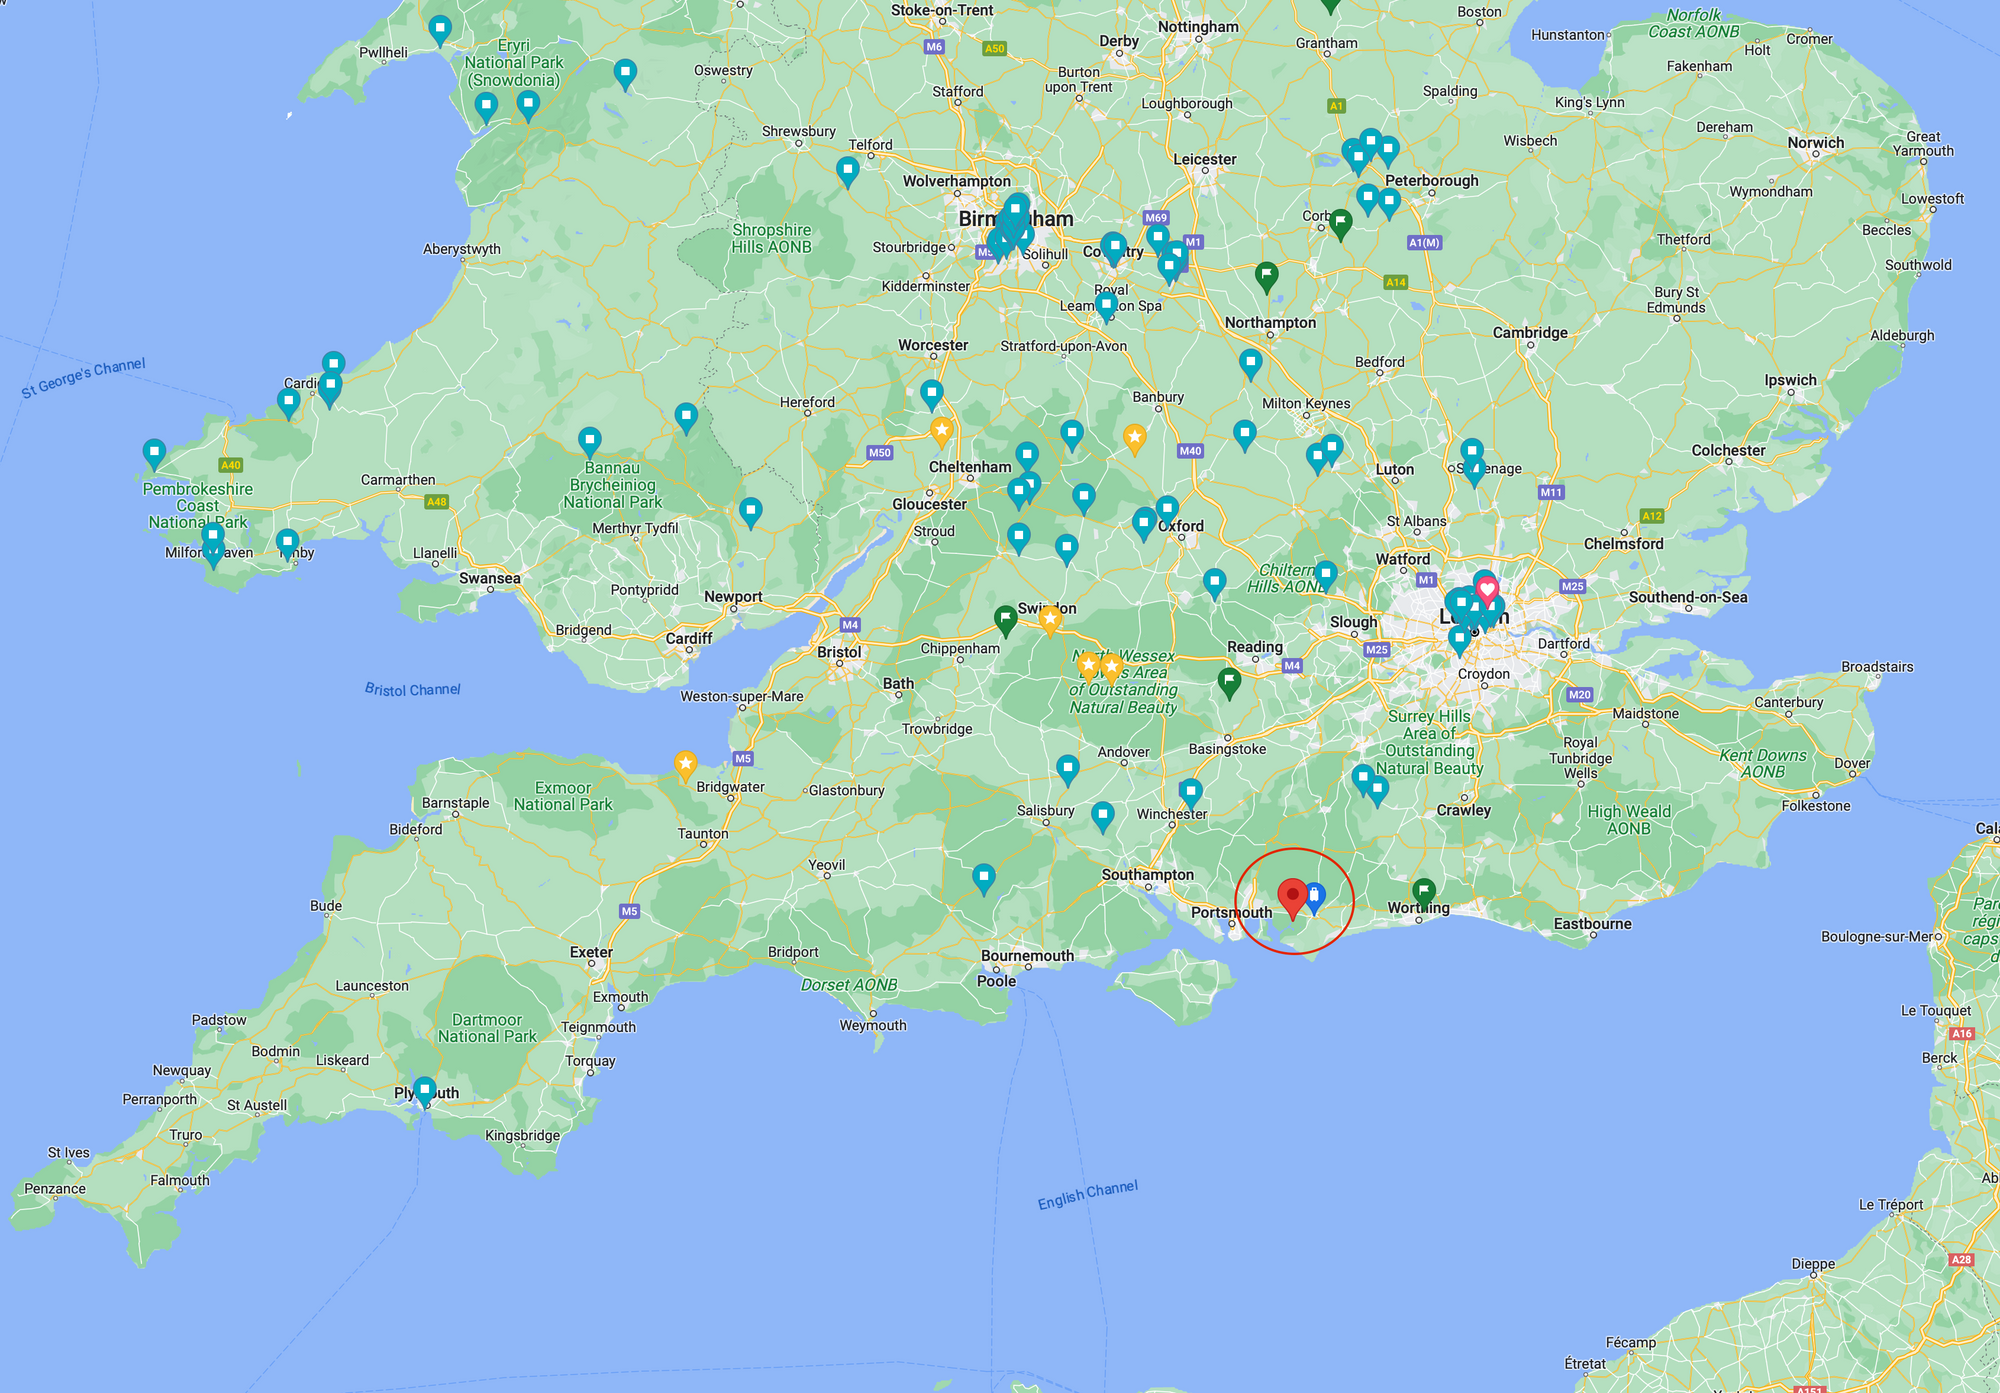The width and height of the screenshot is (2000, 1393).
Task: Click the Exmoor National Park label
Action: pyautogui.click(x=563, y=796)
